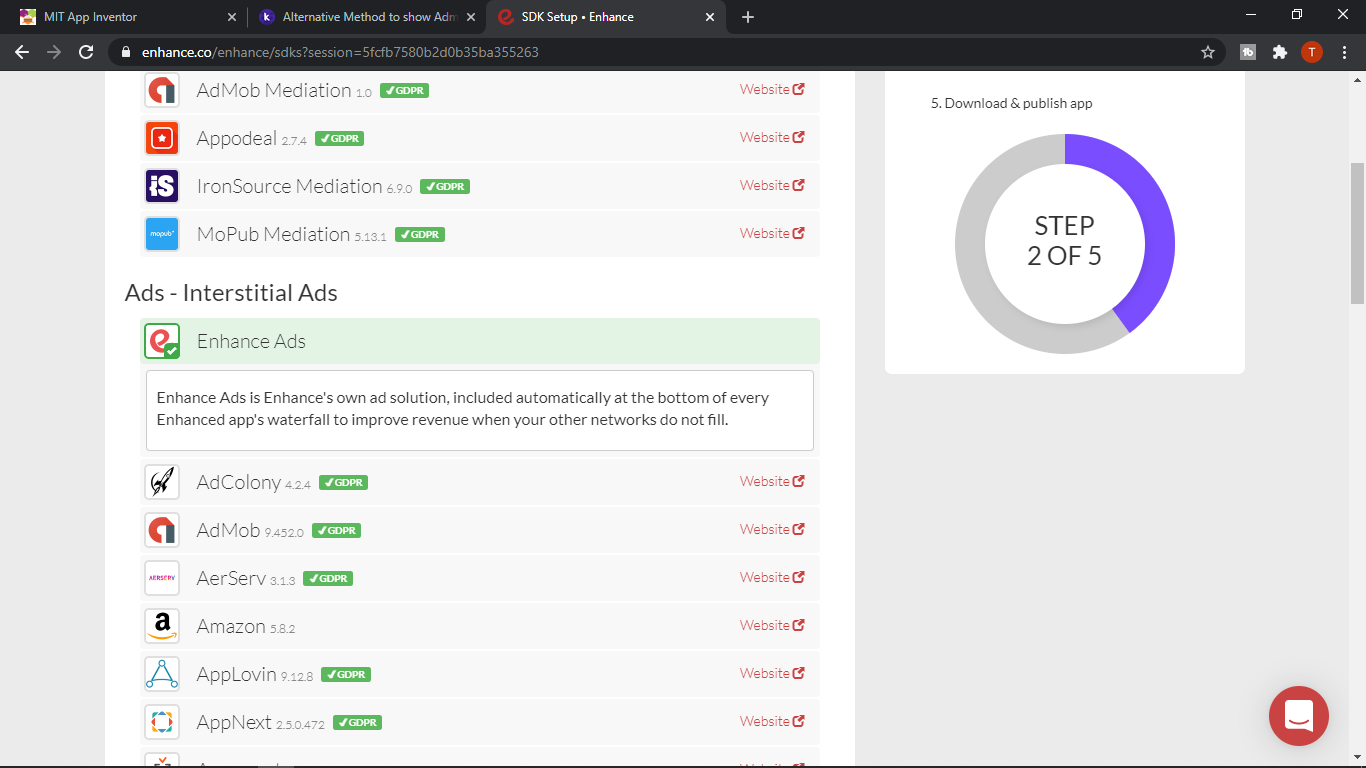Select the AppNext 2.5.0.472 SDK name
Viewport: 1366px width, 768px height.
click(x=261, y=723)
